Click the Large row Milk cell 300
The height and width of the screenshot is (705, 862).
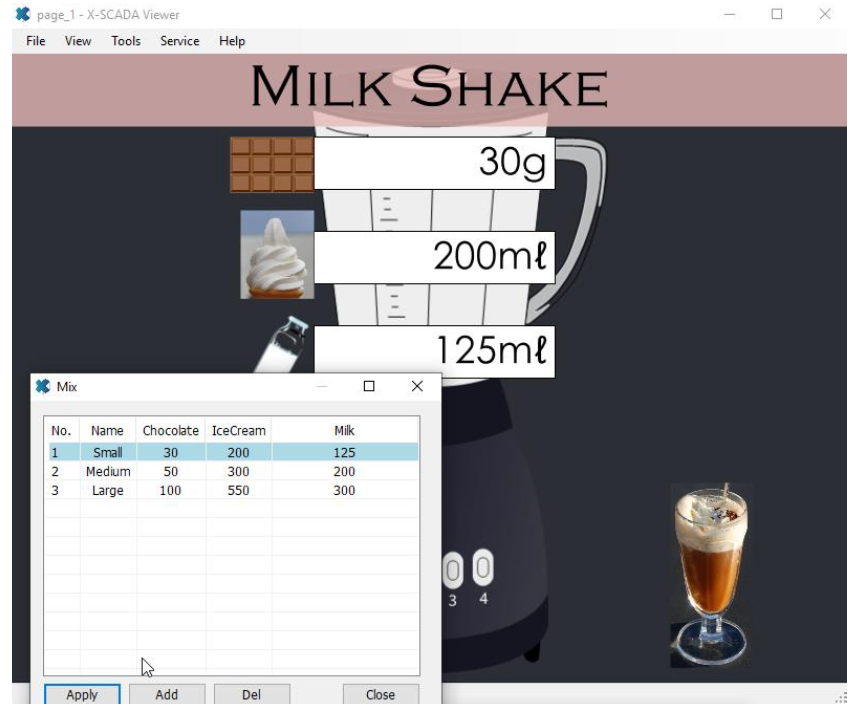click(x=345, y=490)
